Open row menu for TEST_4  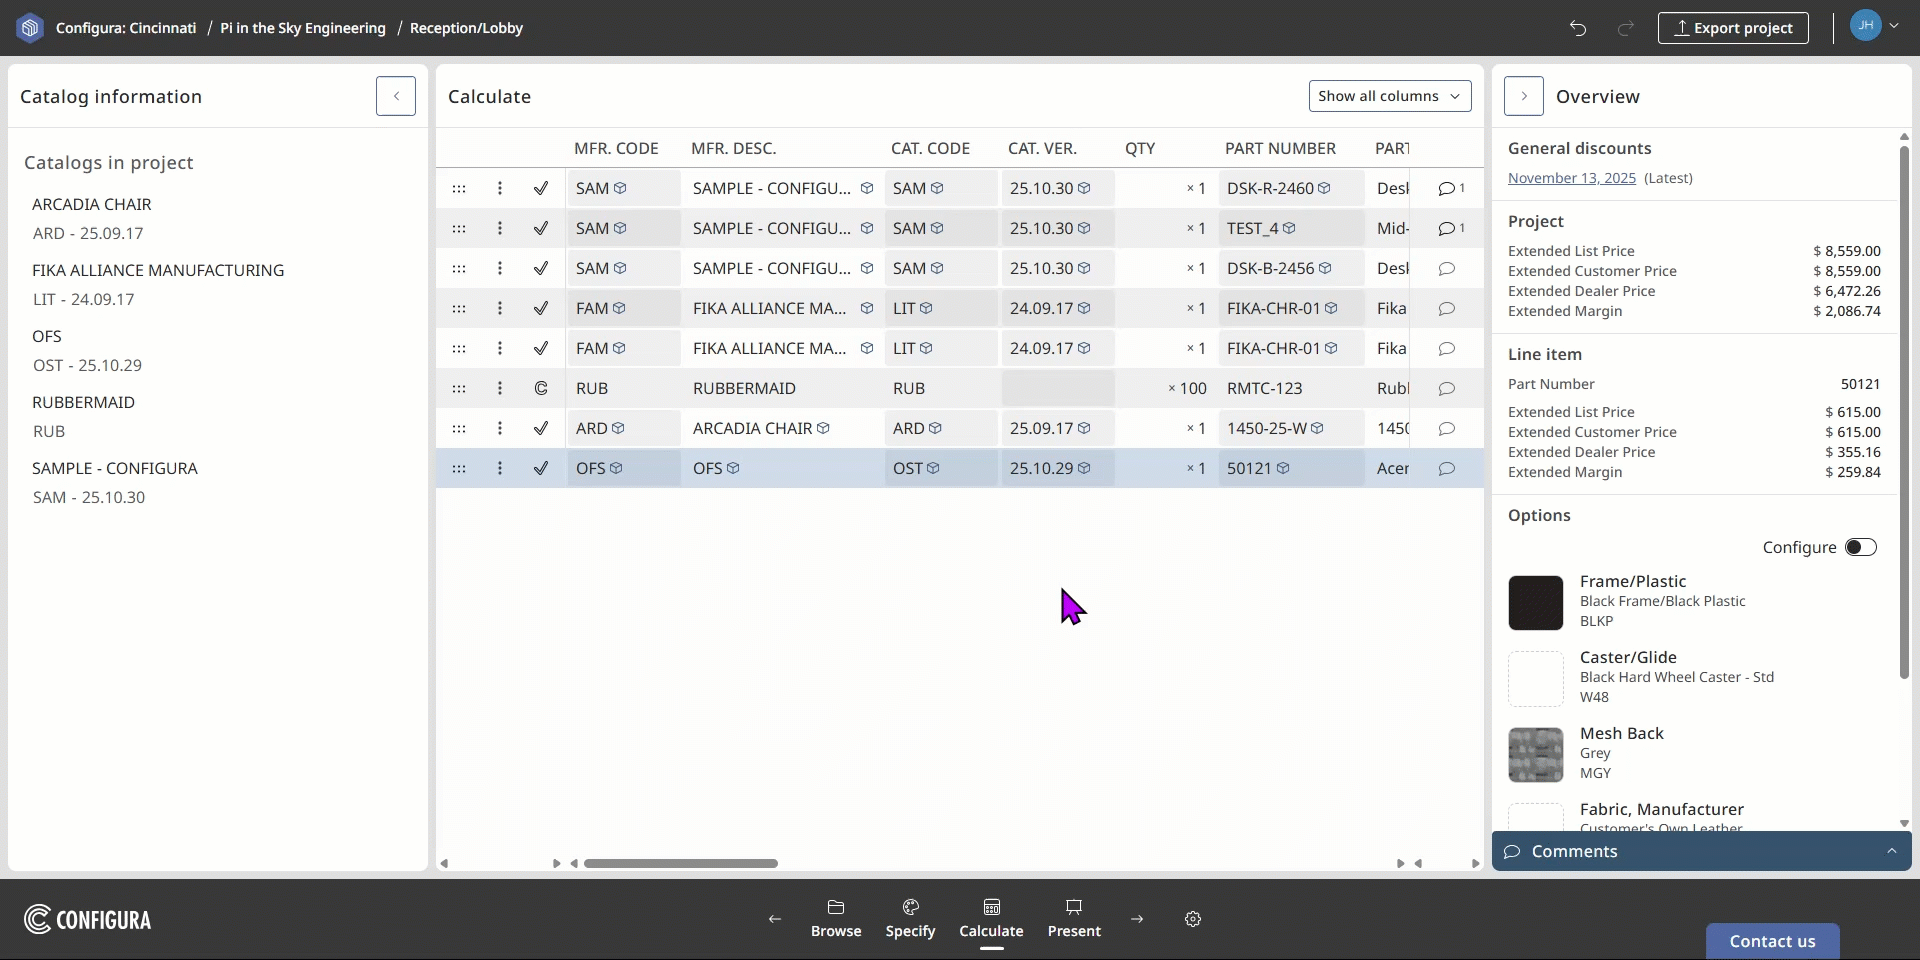[500, 228]
